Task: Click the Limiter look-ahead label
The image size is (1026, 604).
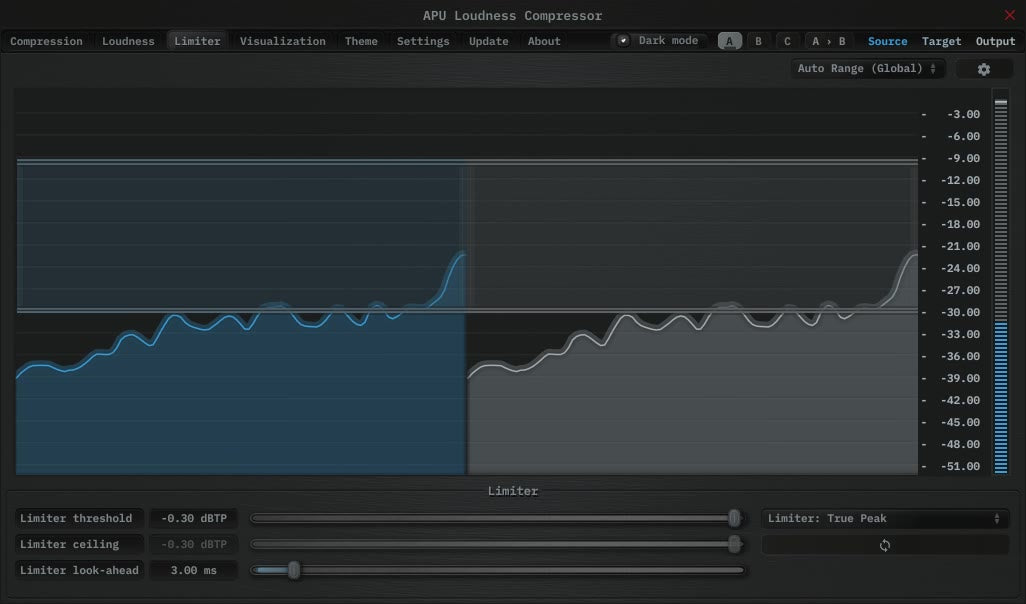Action: click(x=79, y=570)
